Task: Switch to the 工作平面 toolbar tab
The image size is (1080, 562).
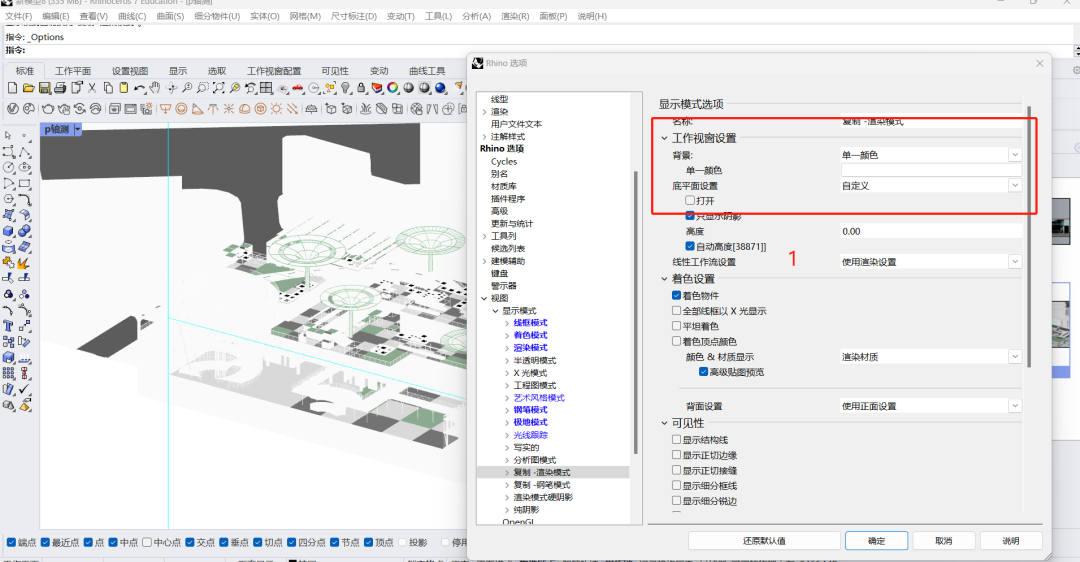Action: click(72, 71)
